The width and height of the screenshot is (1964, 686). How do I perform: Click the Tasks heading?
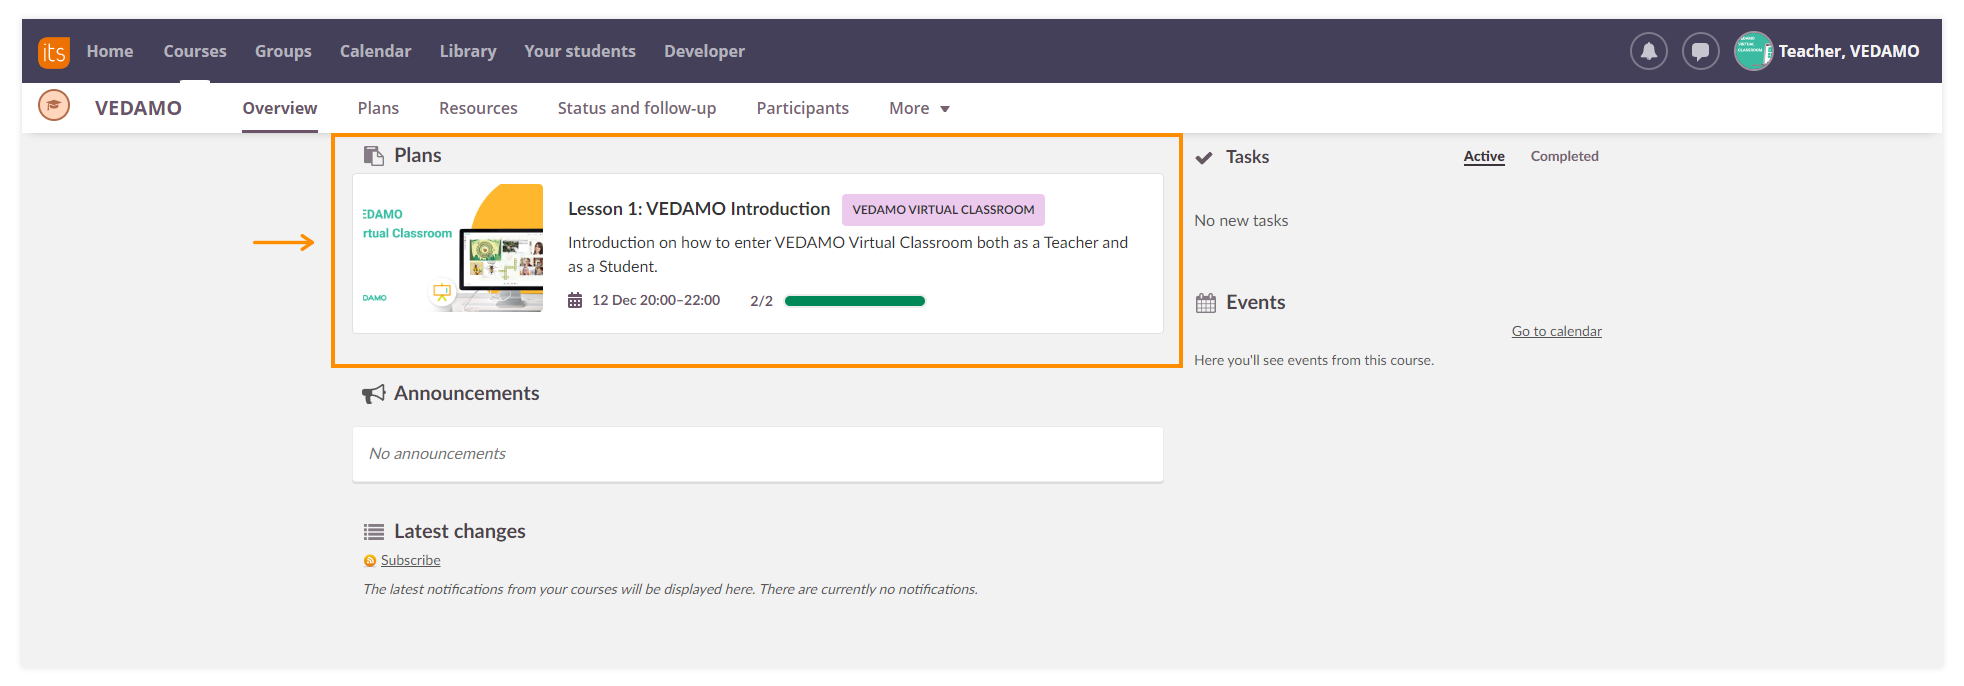1248,157
